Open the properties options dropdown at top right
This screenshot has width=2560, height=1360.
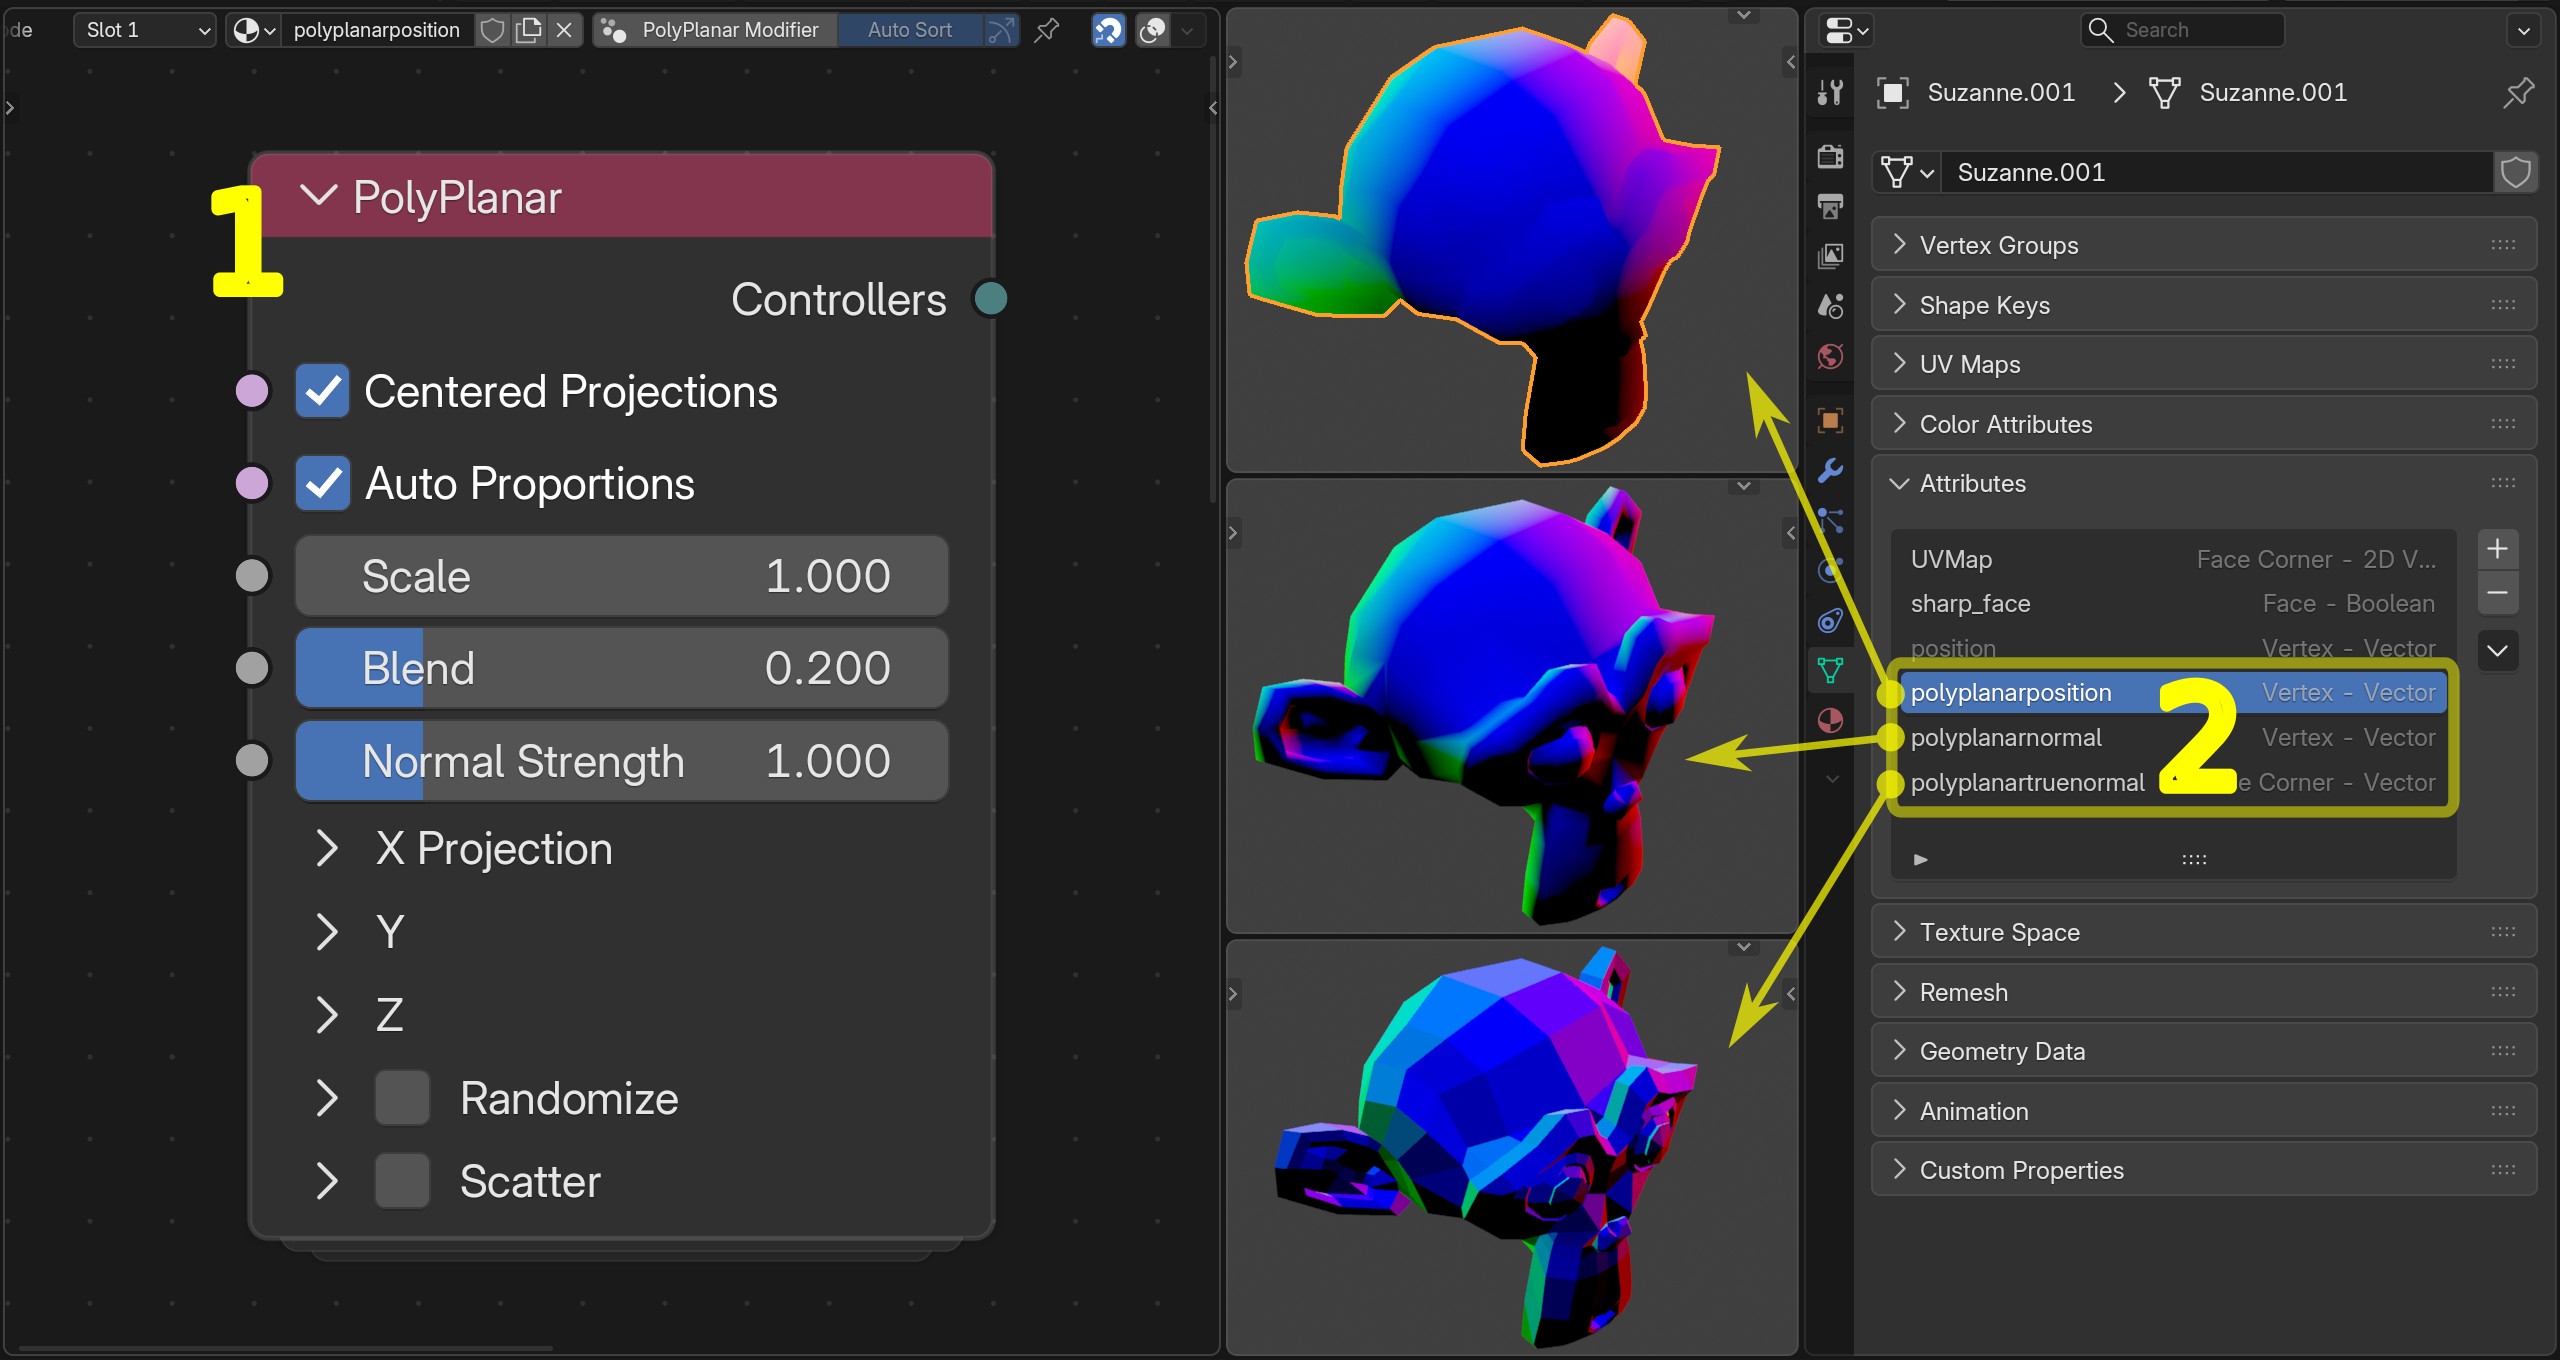(x=2523, y=30)
